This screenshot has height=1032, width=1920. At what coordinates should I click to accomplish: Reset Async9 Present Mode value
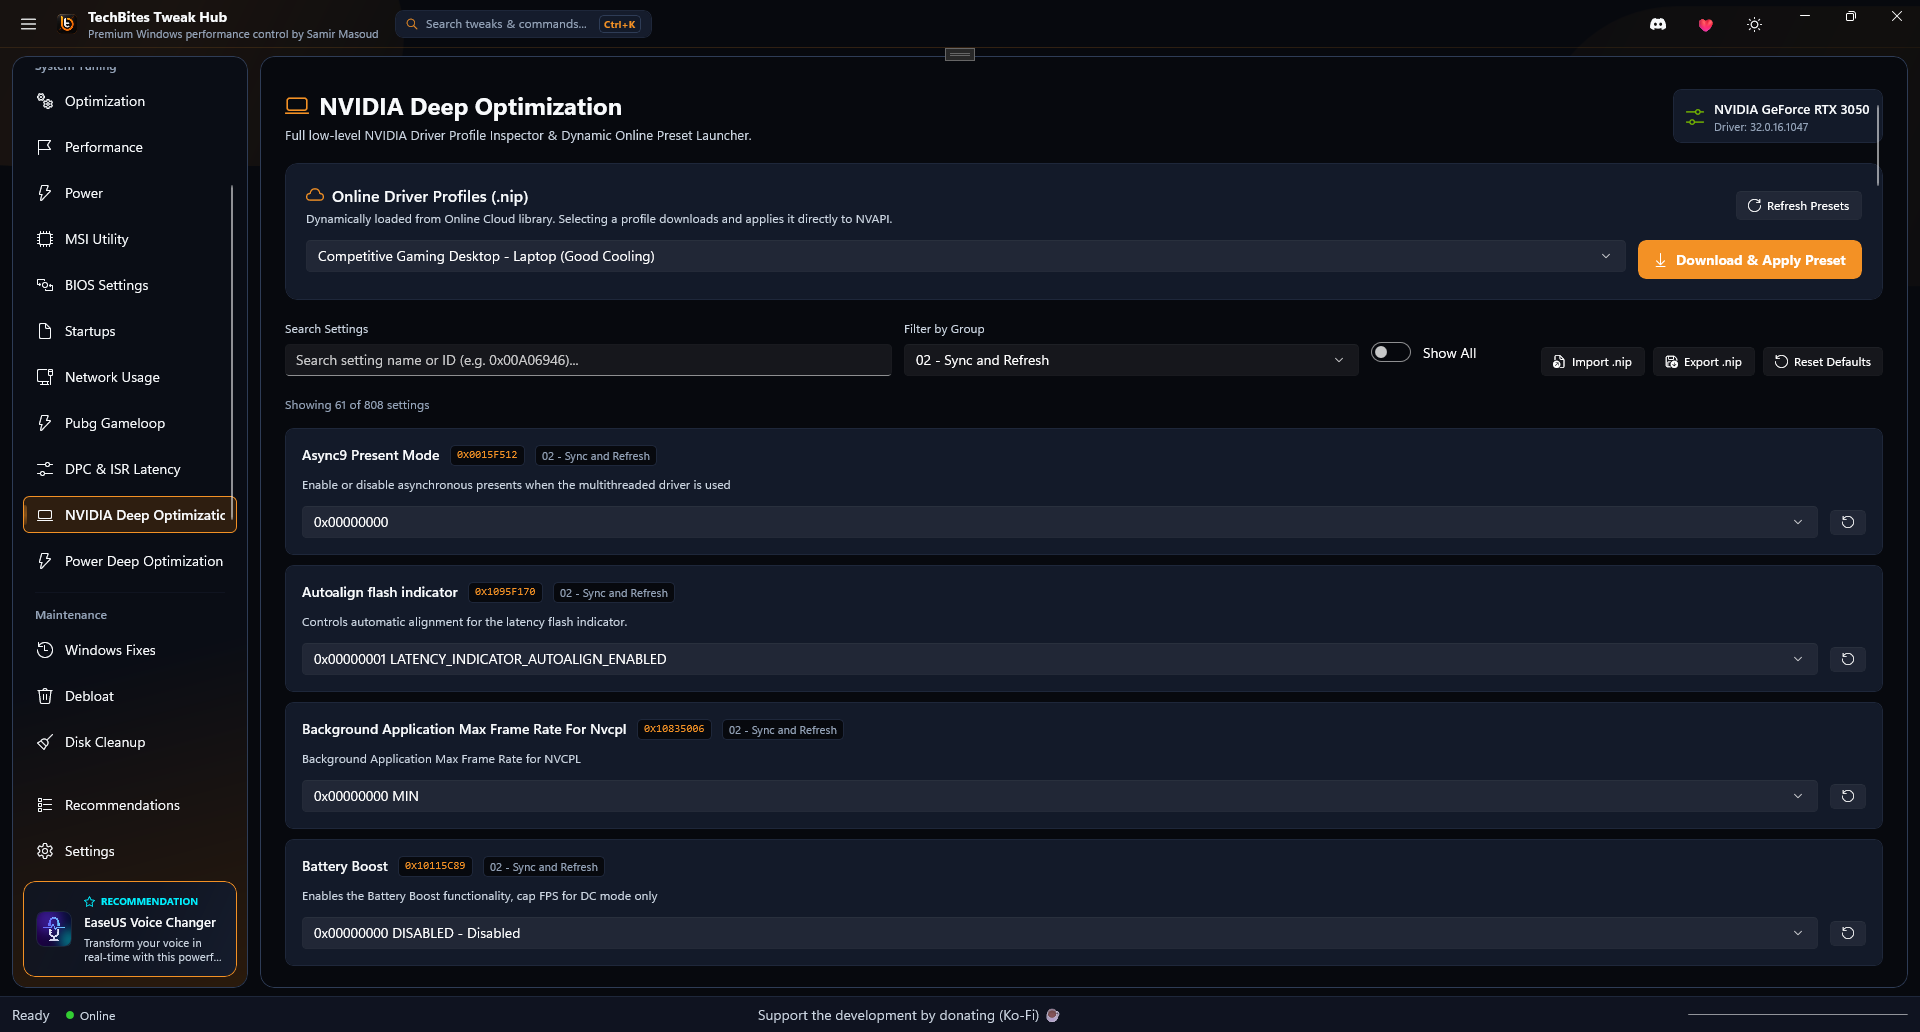coord(1848,522)
